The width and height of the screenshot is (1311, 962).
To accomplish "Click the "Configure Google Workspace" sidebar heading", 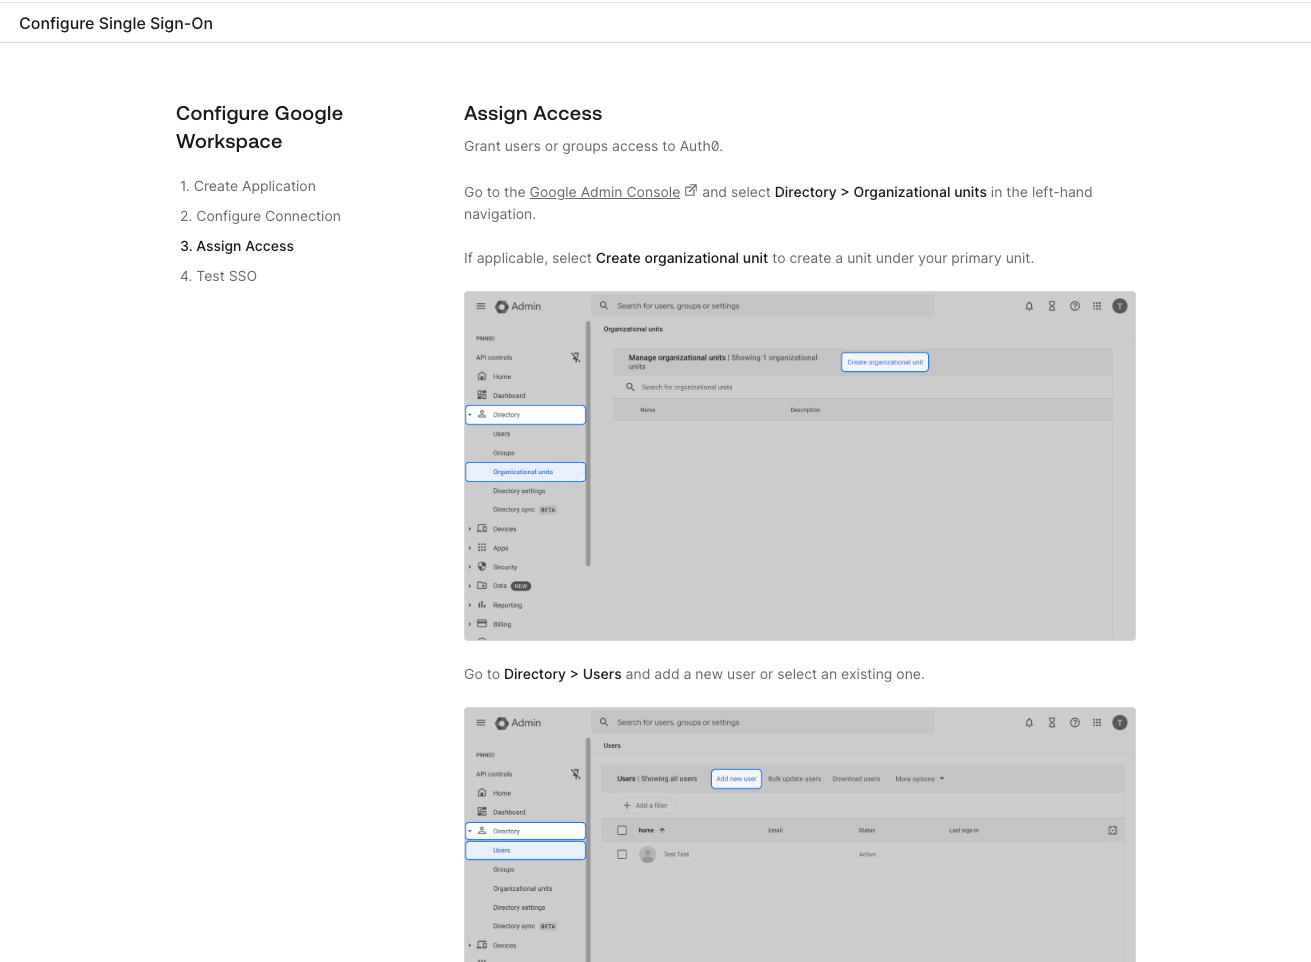I will 259,127.
